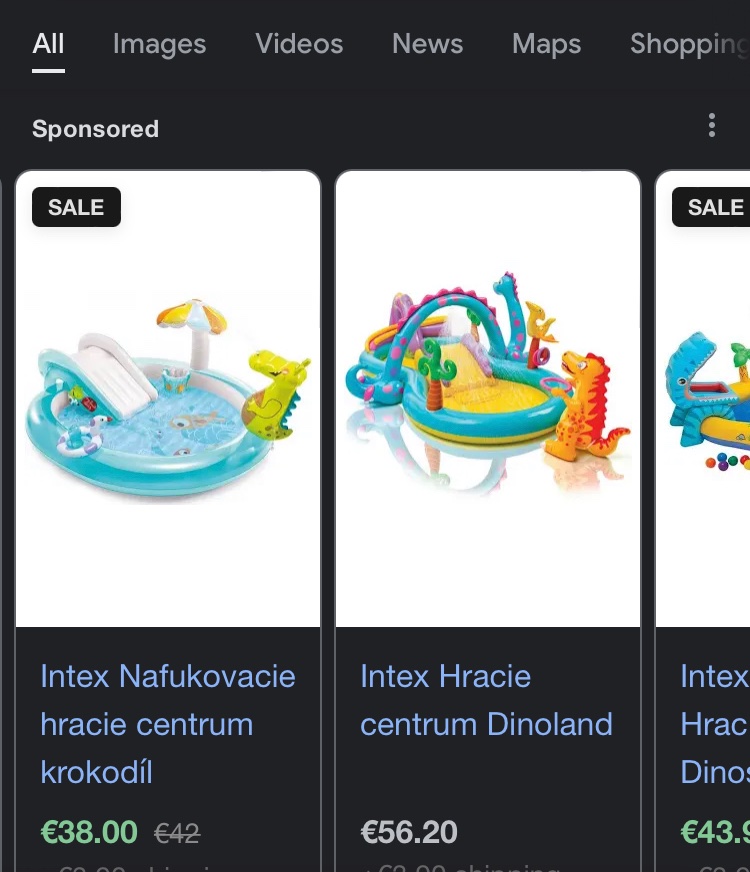This screenshot has width=750, height=872.
Task: Select the All search tab
Action: tap(48, 44)
